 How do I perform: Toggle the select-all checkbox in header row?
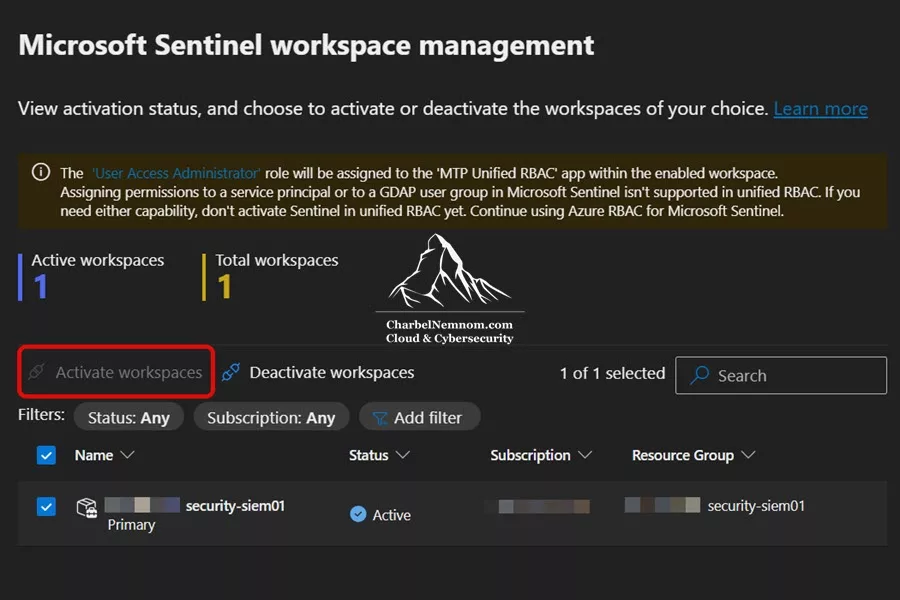click(x=46, y=455)
